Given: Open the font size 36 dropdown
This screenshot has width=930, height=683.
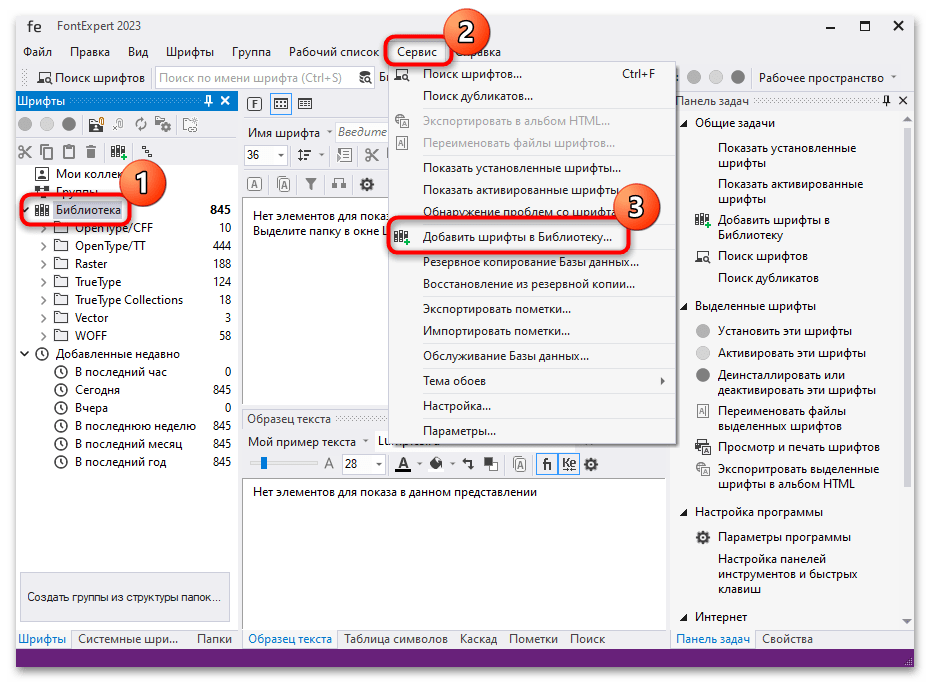Looking at the screenshot, I should pyautogui.click(x=281, y=155).
